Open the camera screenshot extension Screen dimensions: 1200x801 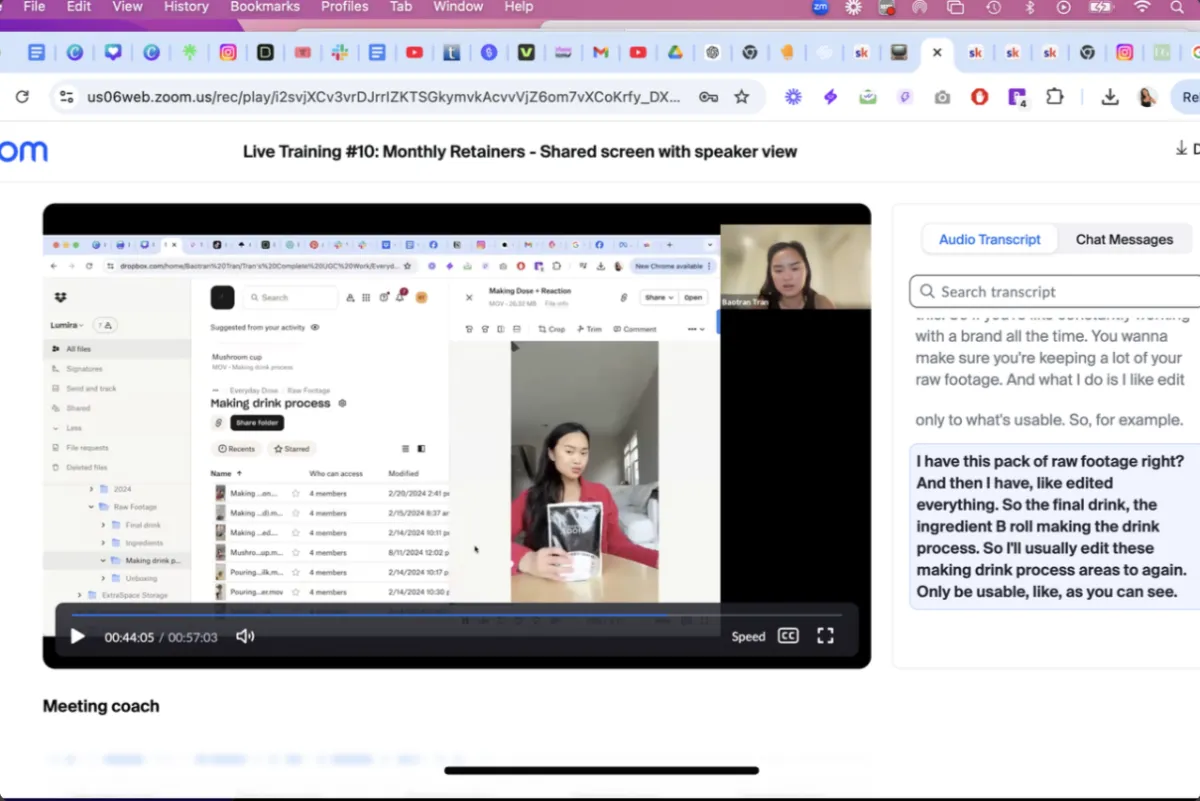(942, 97)
